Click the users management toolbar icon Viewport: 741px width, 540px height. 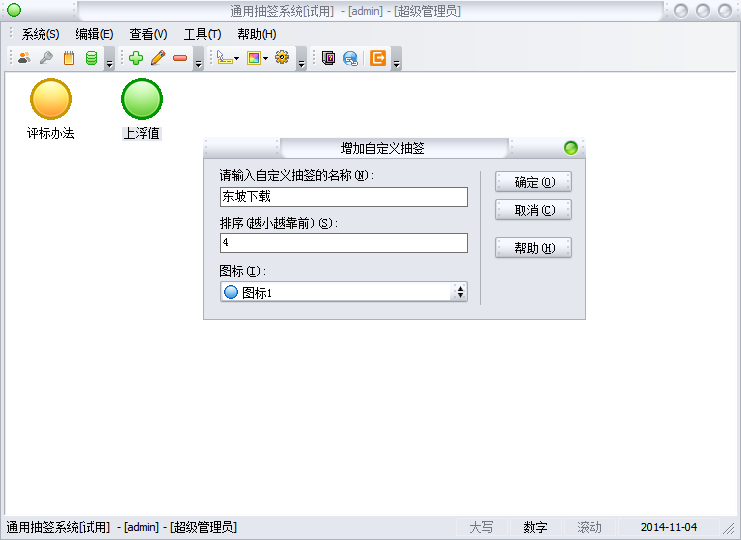(24, 58)
